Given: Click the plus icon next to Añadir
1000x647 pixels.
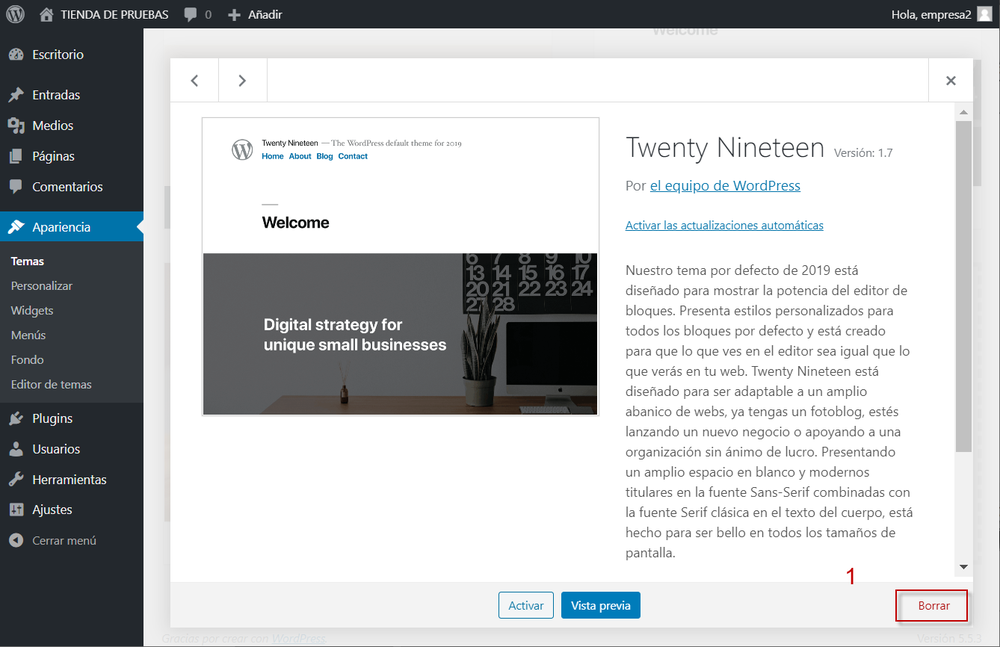Looking at the screenshot, I should pyautogui.click(x=234, y=14).
